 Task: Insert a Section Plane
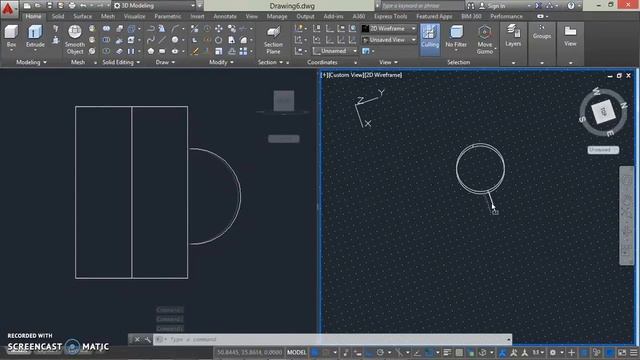pos(273,40)
